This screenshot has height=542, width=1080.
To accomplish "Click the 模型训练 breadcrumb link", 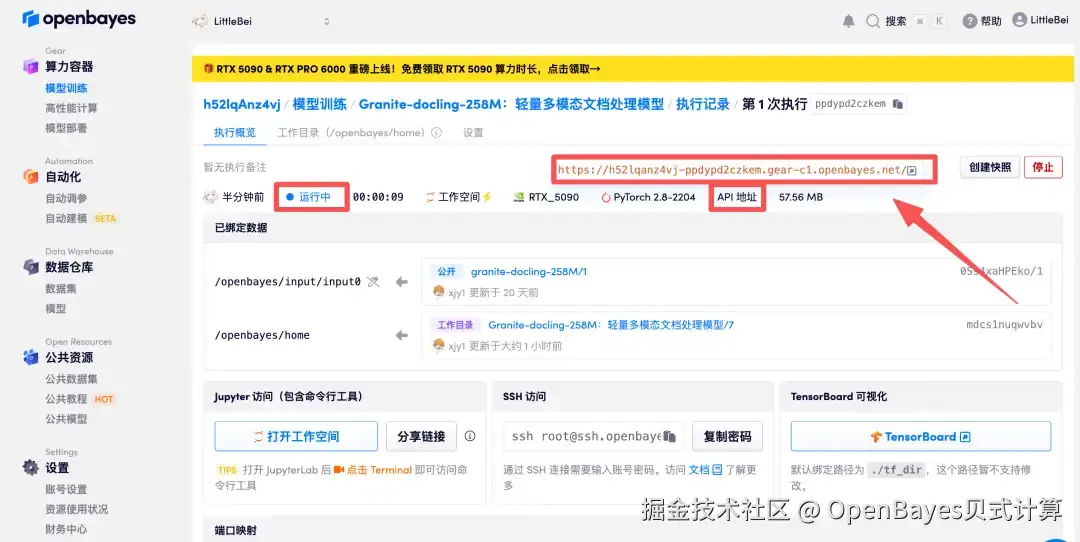I will pos(320,104).
